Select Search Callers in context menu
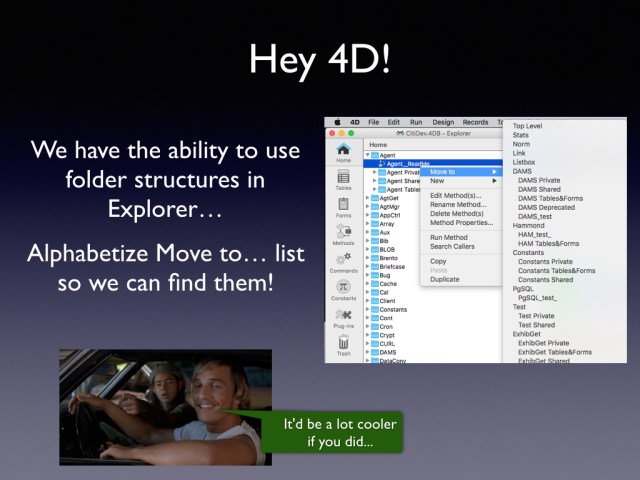This screenshot has width=640, height=480. (452, 246)
